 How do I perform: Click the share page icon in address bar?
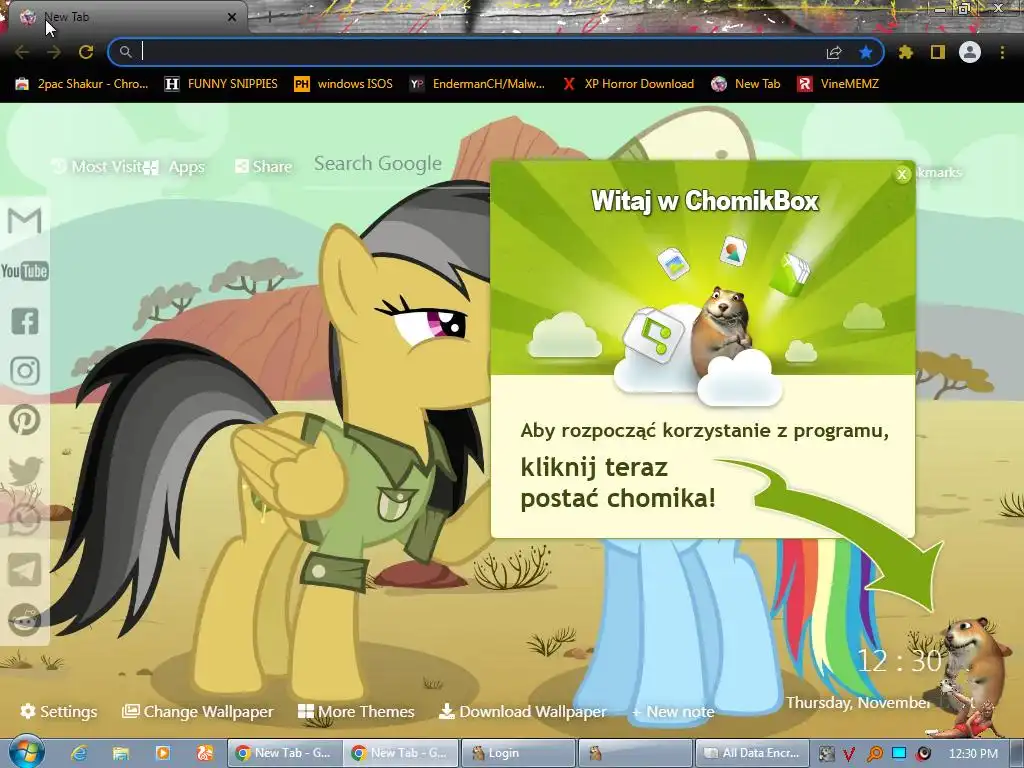(834, 52)
